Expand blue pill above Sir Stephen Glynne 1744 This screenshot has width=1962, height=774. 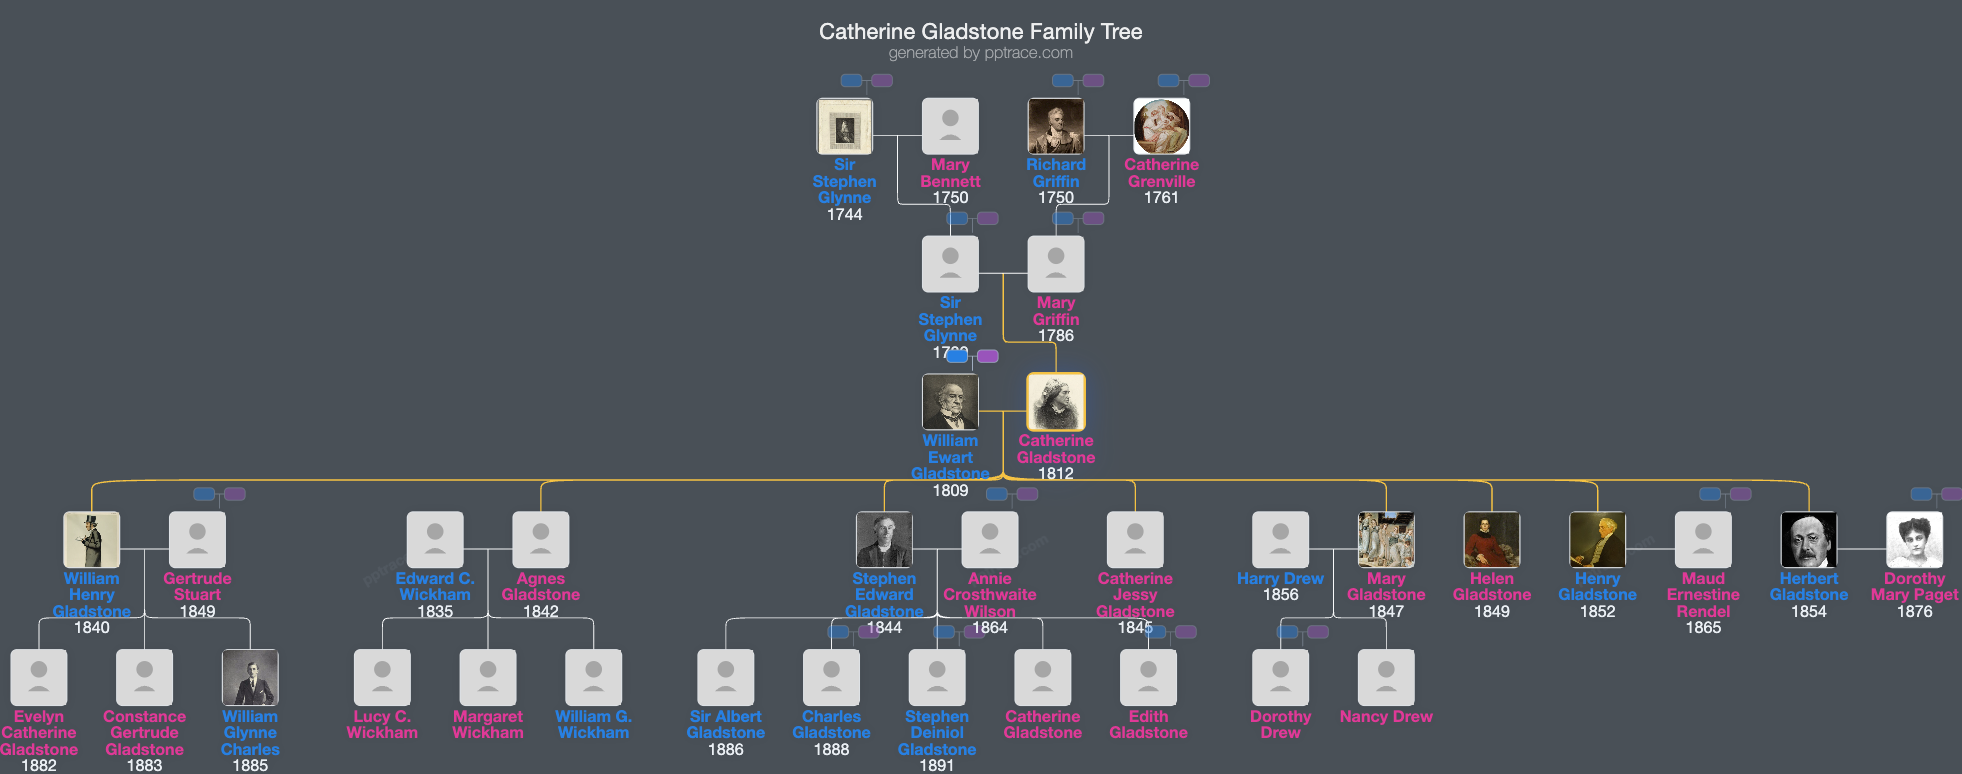(x=851, y=80)
